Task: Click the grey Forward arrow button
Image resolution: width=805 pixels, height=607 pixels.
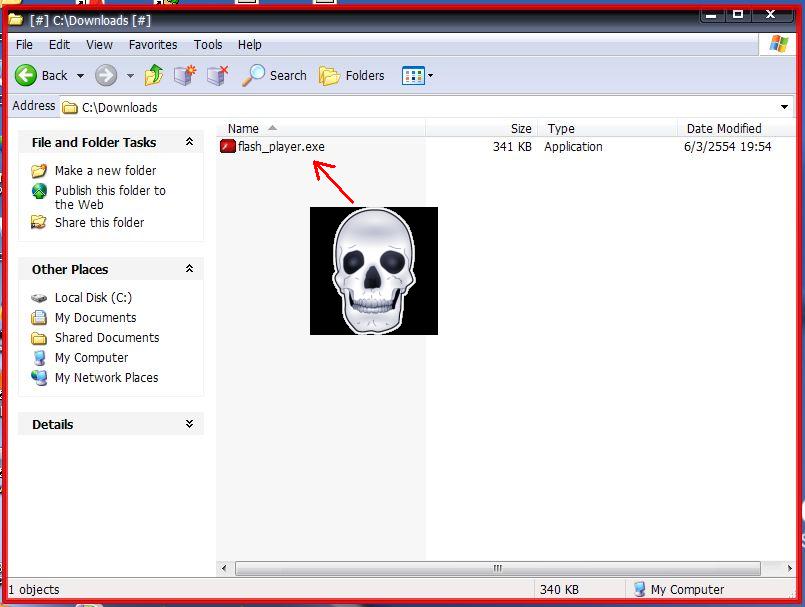Action: point(106,75)
